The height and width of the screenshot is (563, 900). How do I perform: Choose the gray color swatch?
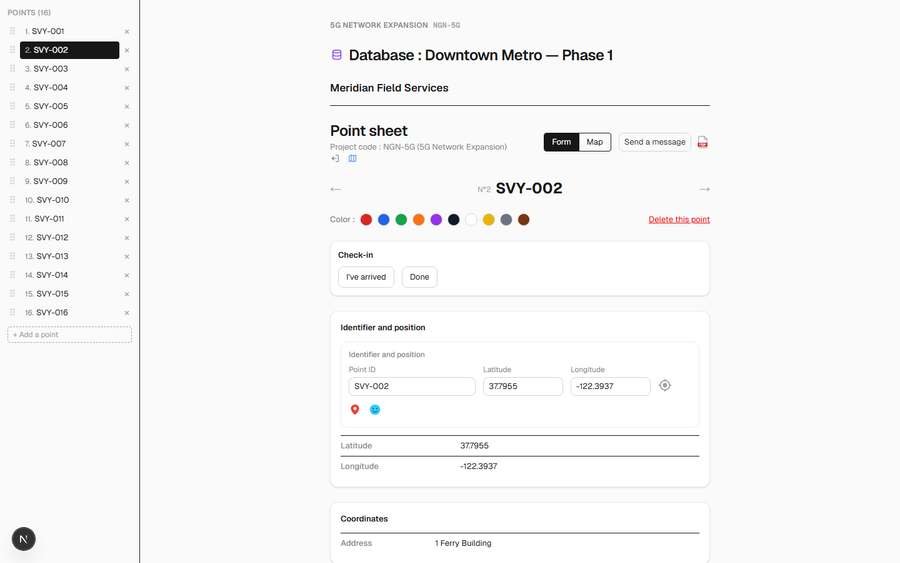tap(506, 219)
